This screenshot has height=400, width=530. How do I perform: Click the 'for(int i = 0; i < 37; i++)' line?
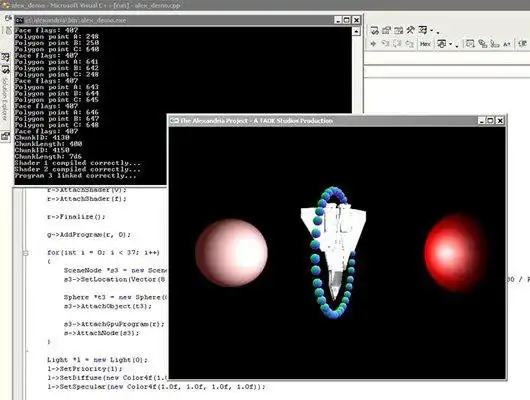click(x=103, y=252)
